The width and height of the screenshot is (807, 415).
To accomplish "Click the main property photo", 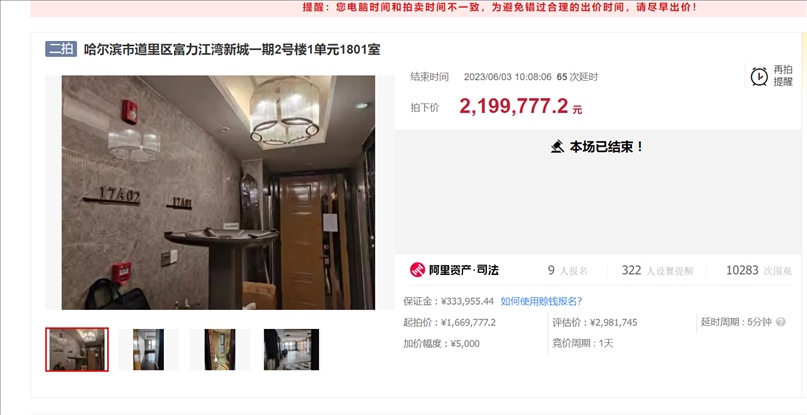I will click(x=219, y=193).
